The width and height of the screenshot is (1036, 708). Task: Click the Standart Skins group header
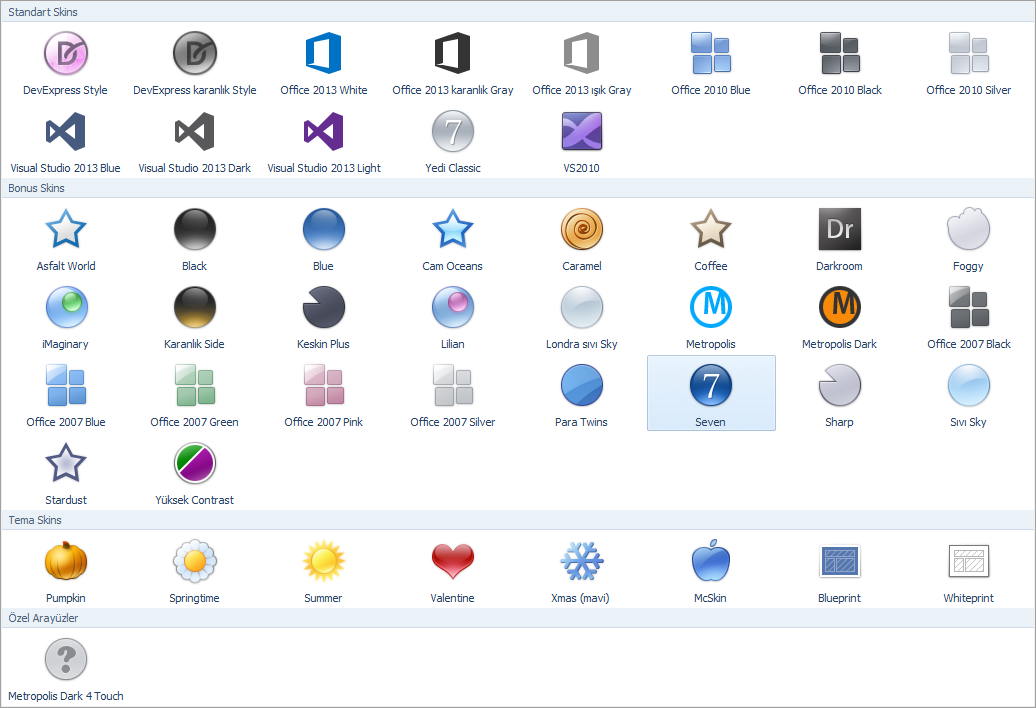(x=518, y=12)
